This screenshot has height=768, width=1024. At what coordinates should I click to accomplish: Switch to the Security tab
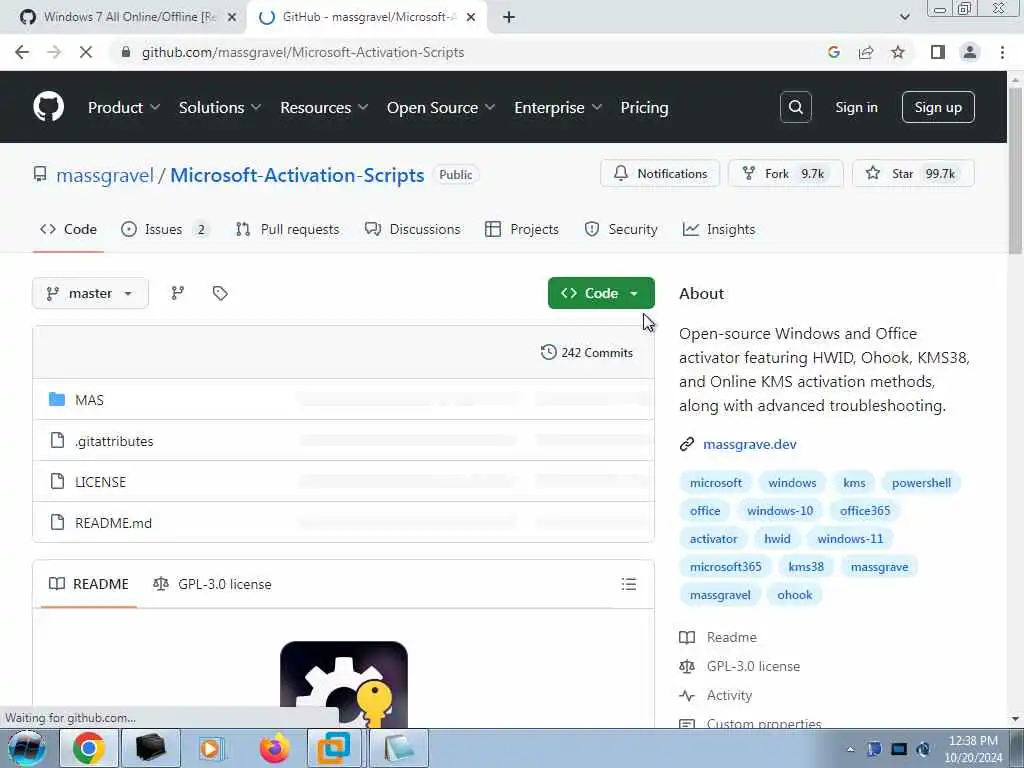point(620,229)
